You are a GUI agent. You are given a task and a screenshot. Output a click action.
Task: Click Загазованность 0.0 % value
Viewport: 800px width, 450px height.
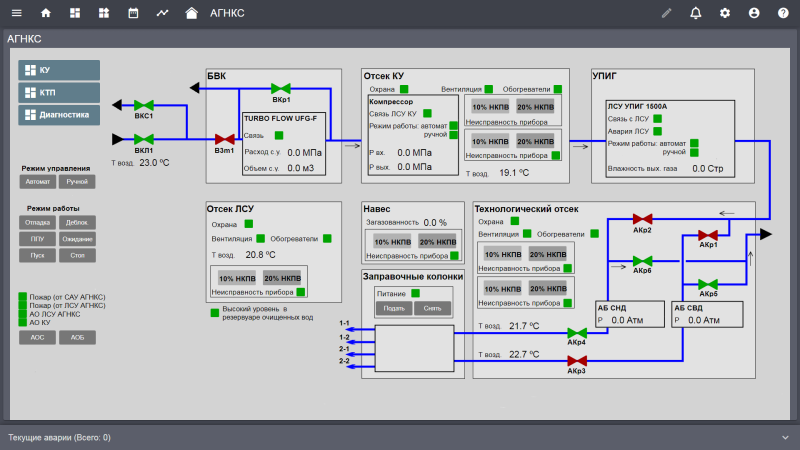pos(435,223)
